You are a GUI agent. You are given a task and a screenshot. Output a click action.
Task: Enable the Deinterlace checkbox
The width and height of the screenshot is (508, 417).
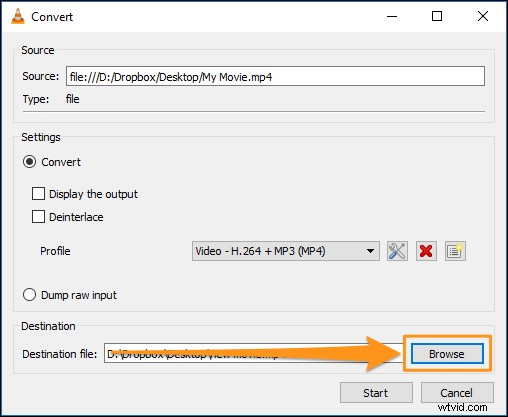(x=38, y=217)
